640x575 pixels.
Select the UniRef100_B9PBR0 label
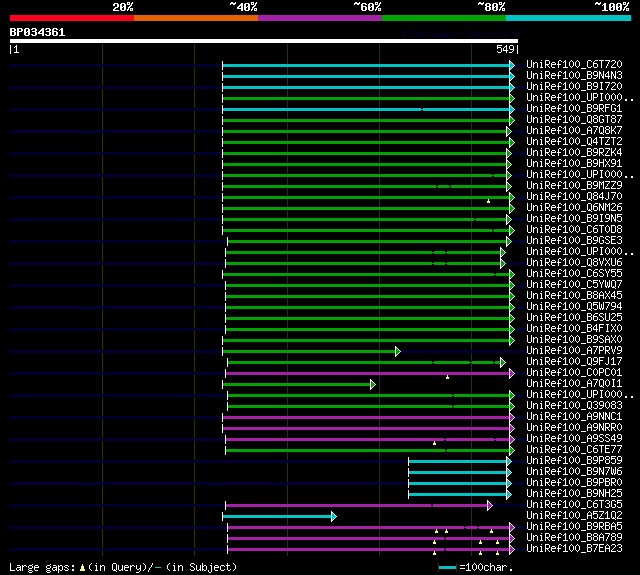574,483
